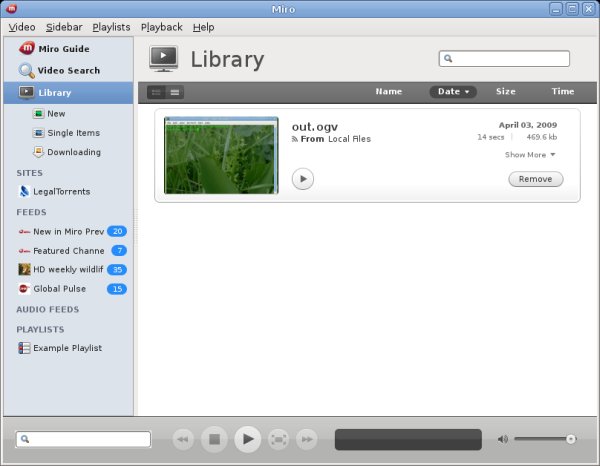Click the Library monitor header icon
Viewport: 600px width, 466px height.
tap(163, 59)
